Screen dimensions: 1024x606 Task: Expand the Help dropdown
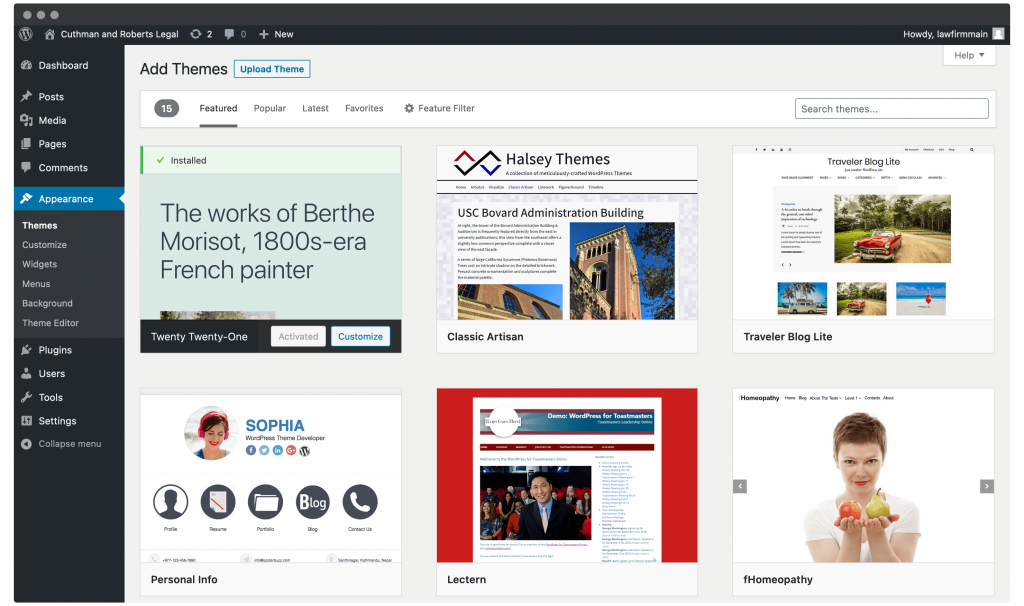click(x=969, y=56)
